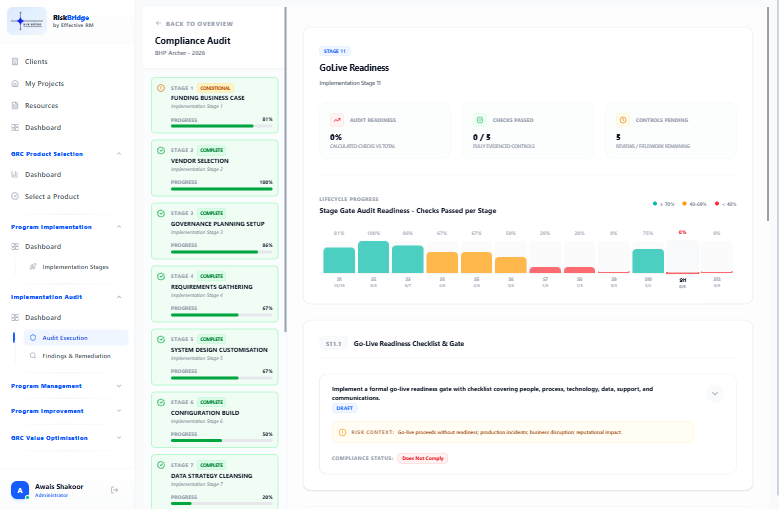
Task: Select the Stage 4 Requirements Gathering card
Action: tap(215, 294)
